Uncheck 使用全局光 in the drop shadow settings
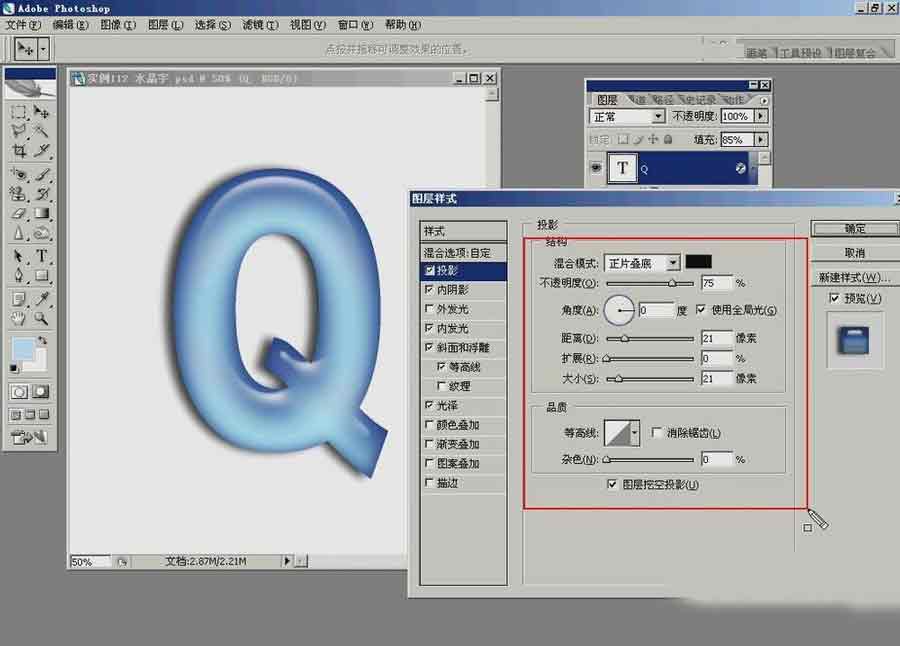 pyautogui.click(x=700, y=309)
